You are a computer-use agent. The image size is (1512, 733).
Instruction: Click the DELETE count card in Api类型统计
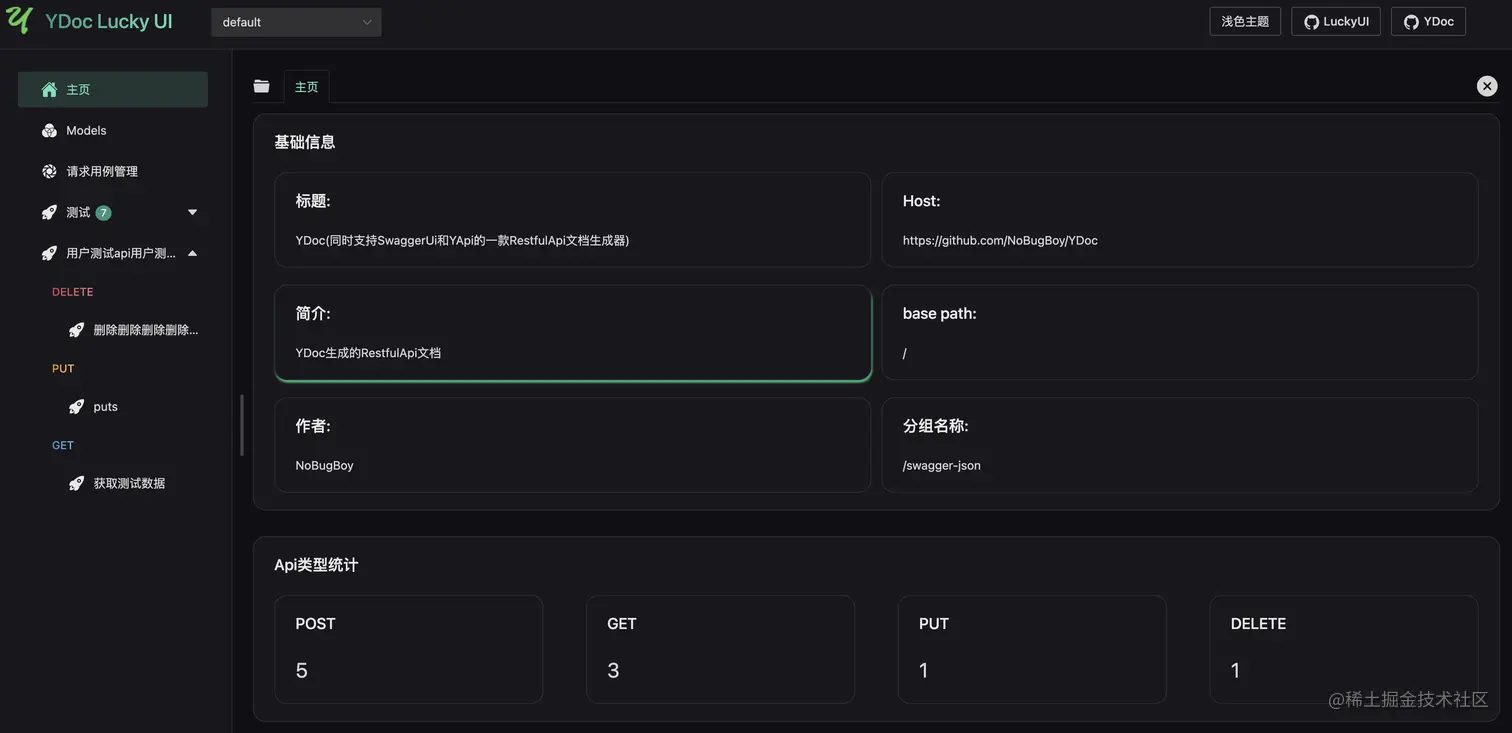[x=1344, y=650]
